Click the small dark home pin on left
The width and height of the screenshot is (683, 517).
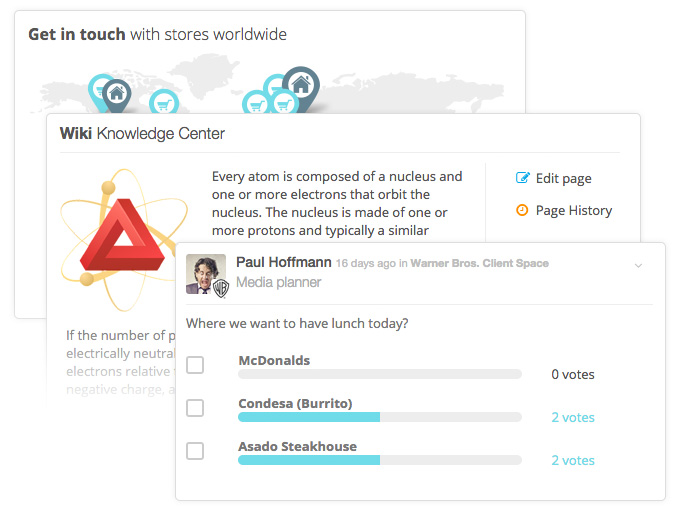pos(116,95)
